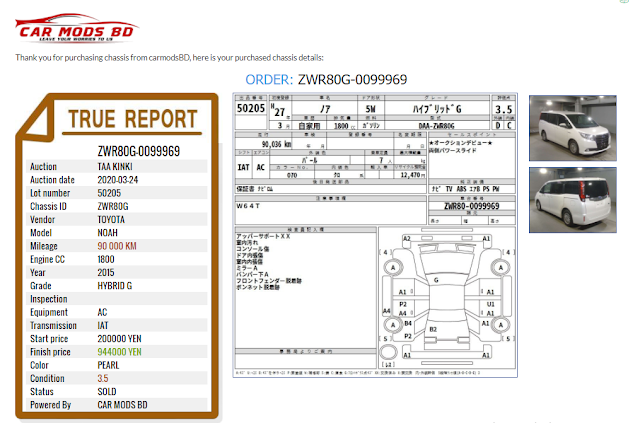Select finish price 944000 YEN
The image size is (640, 423).
(x=119, y=352)
